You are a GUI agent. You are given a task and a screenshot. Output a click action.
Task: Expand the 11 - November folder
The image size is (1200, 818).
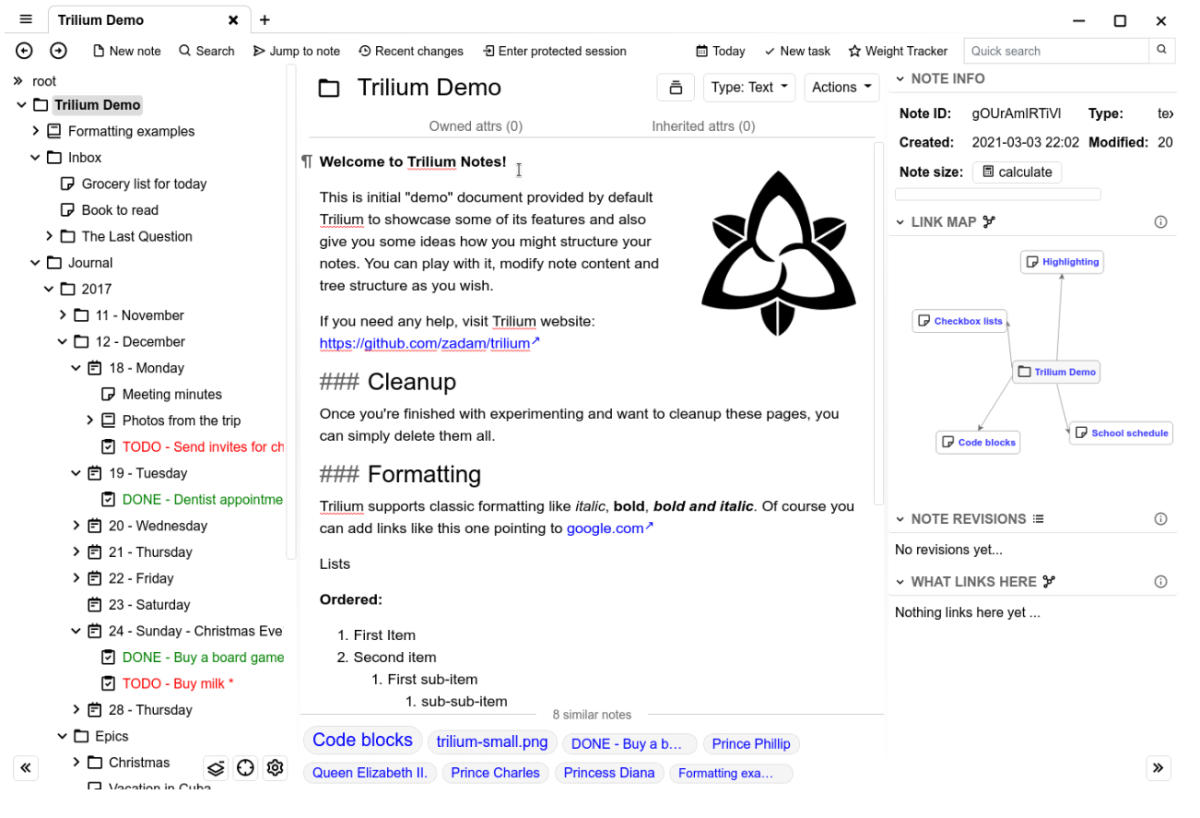[63, 315]
